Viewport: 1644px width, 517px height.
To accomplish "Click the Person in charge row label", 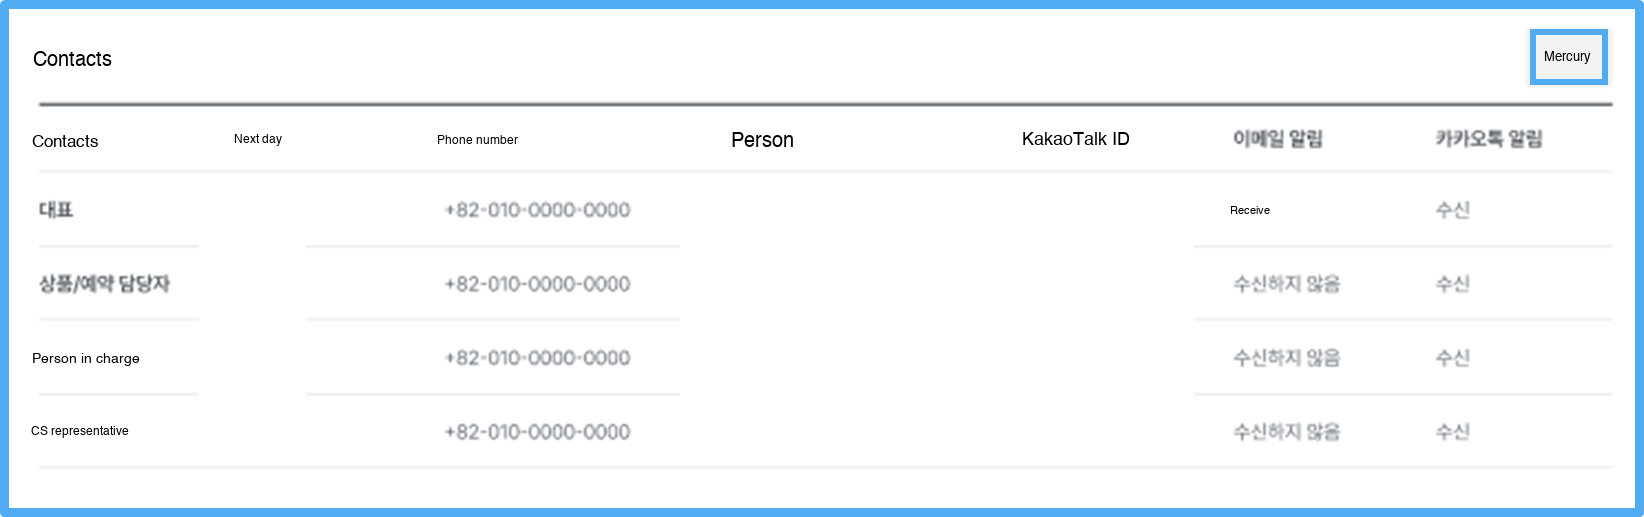I will [86, 358].
